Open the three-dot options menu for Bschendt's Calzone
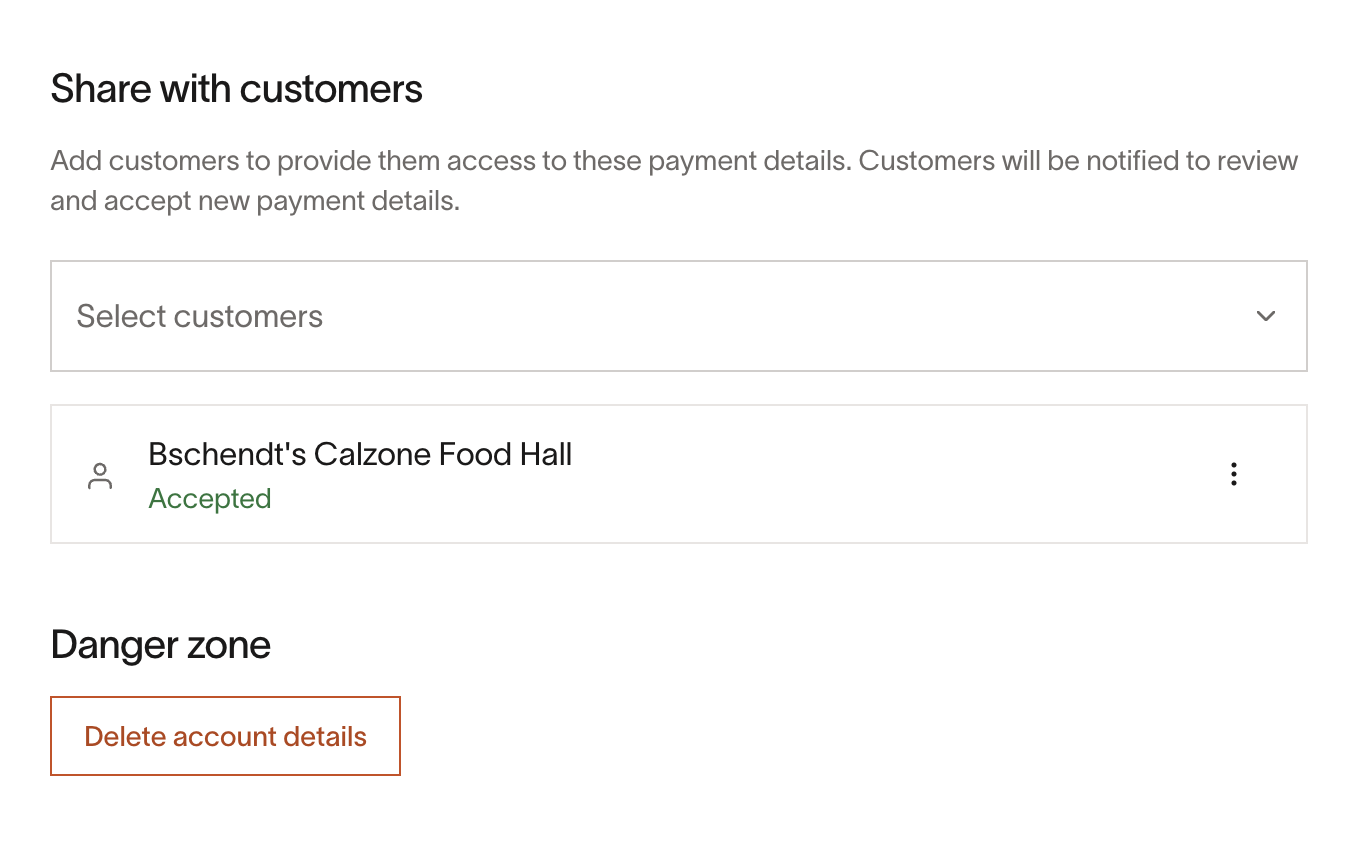 click(x=1234, y=474)
